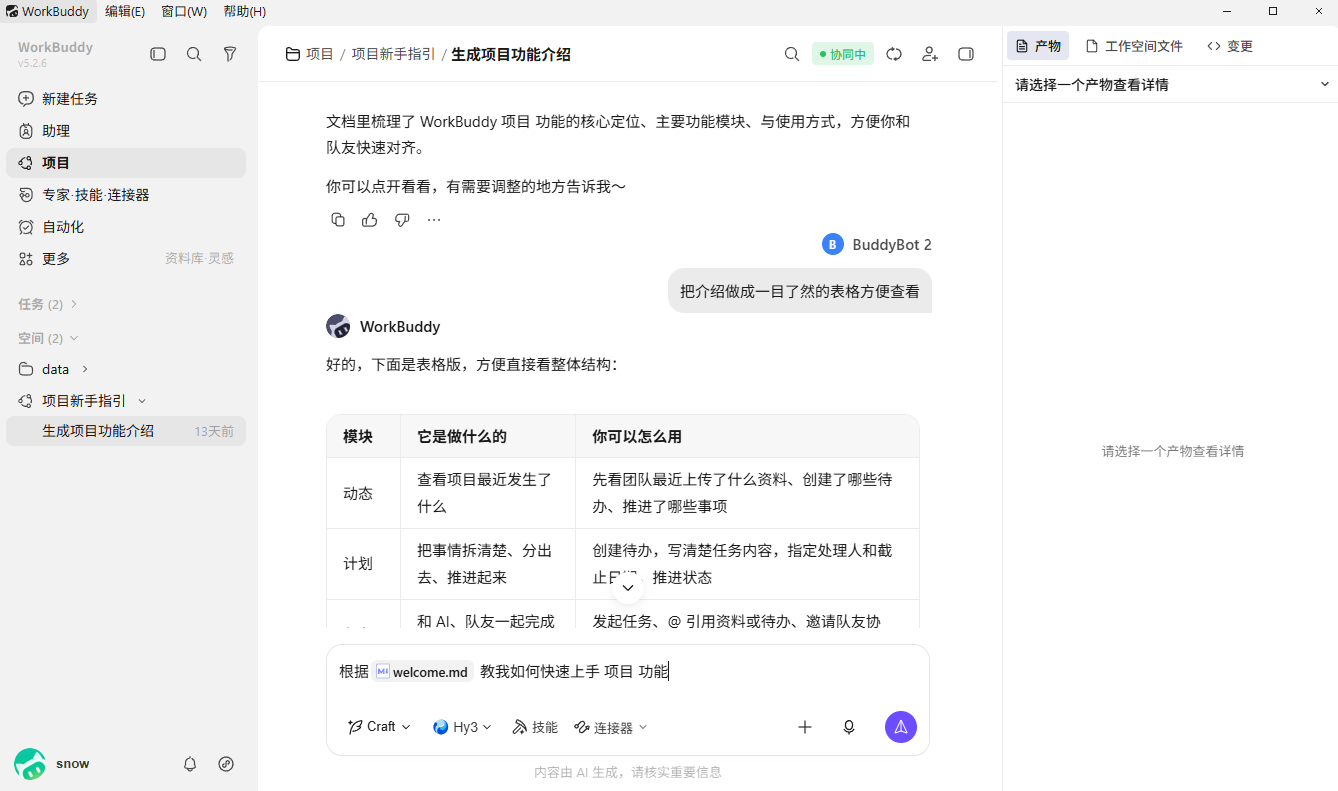The width and height of the screenshot is (1338, 791).
Task: Click the refresh sync icon in header
Action: click(x=894, y=54)
